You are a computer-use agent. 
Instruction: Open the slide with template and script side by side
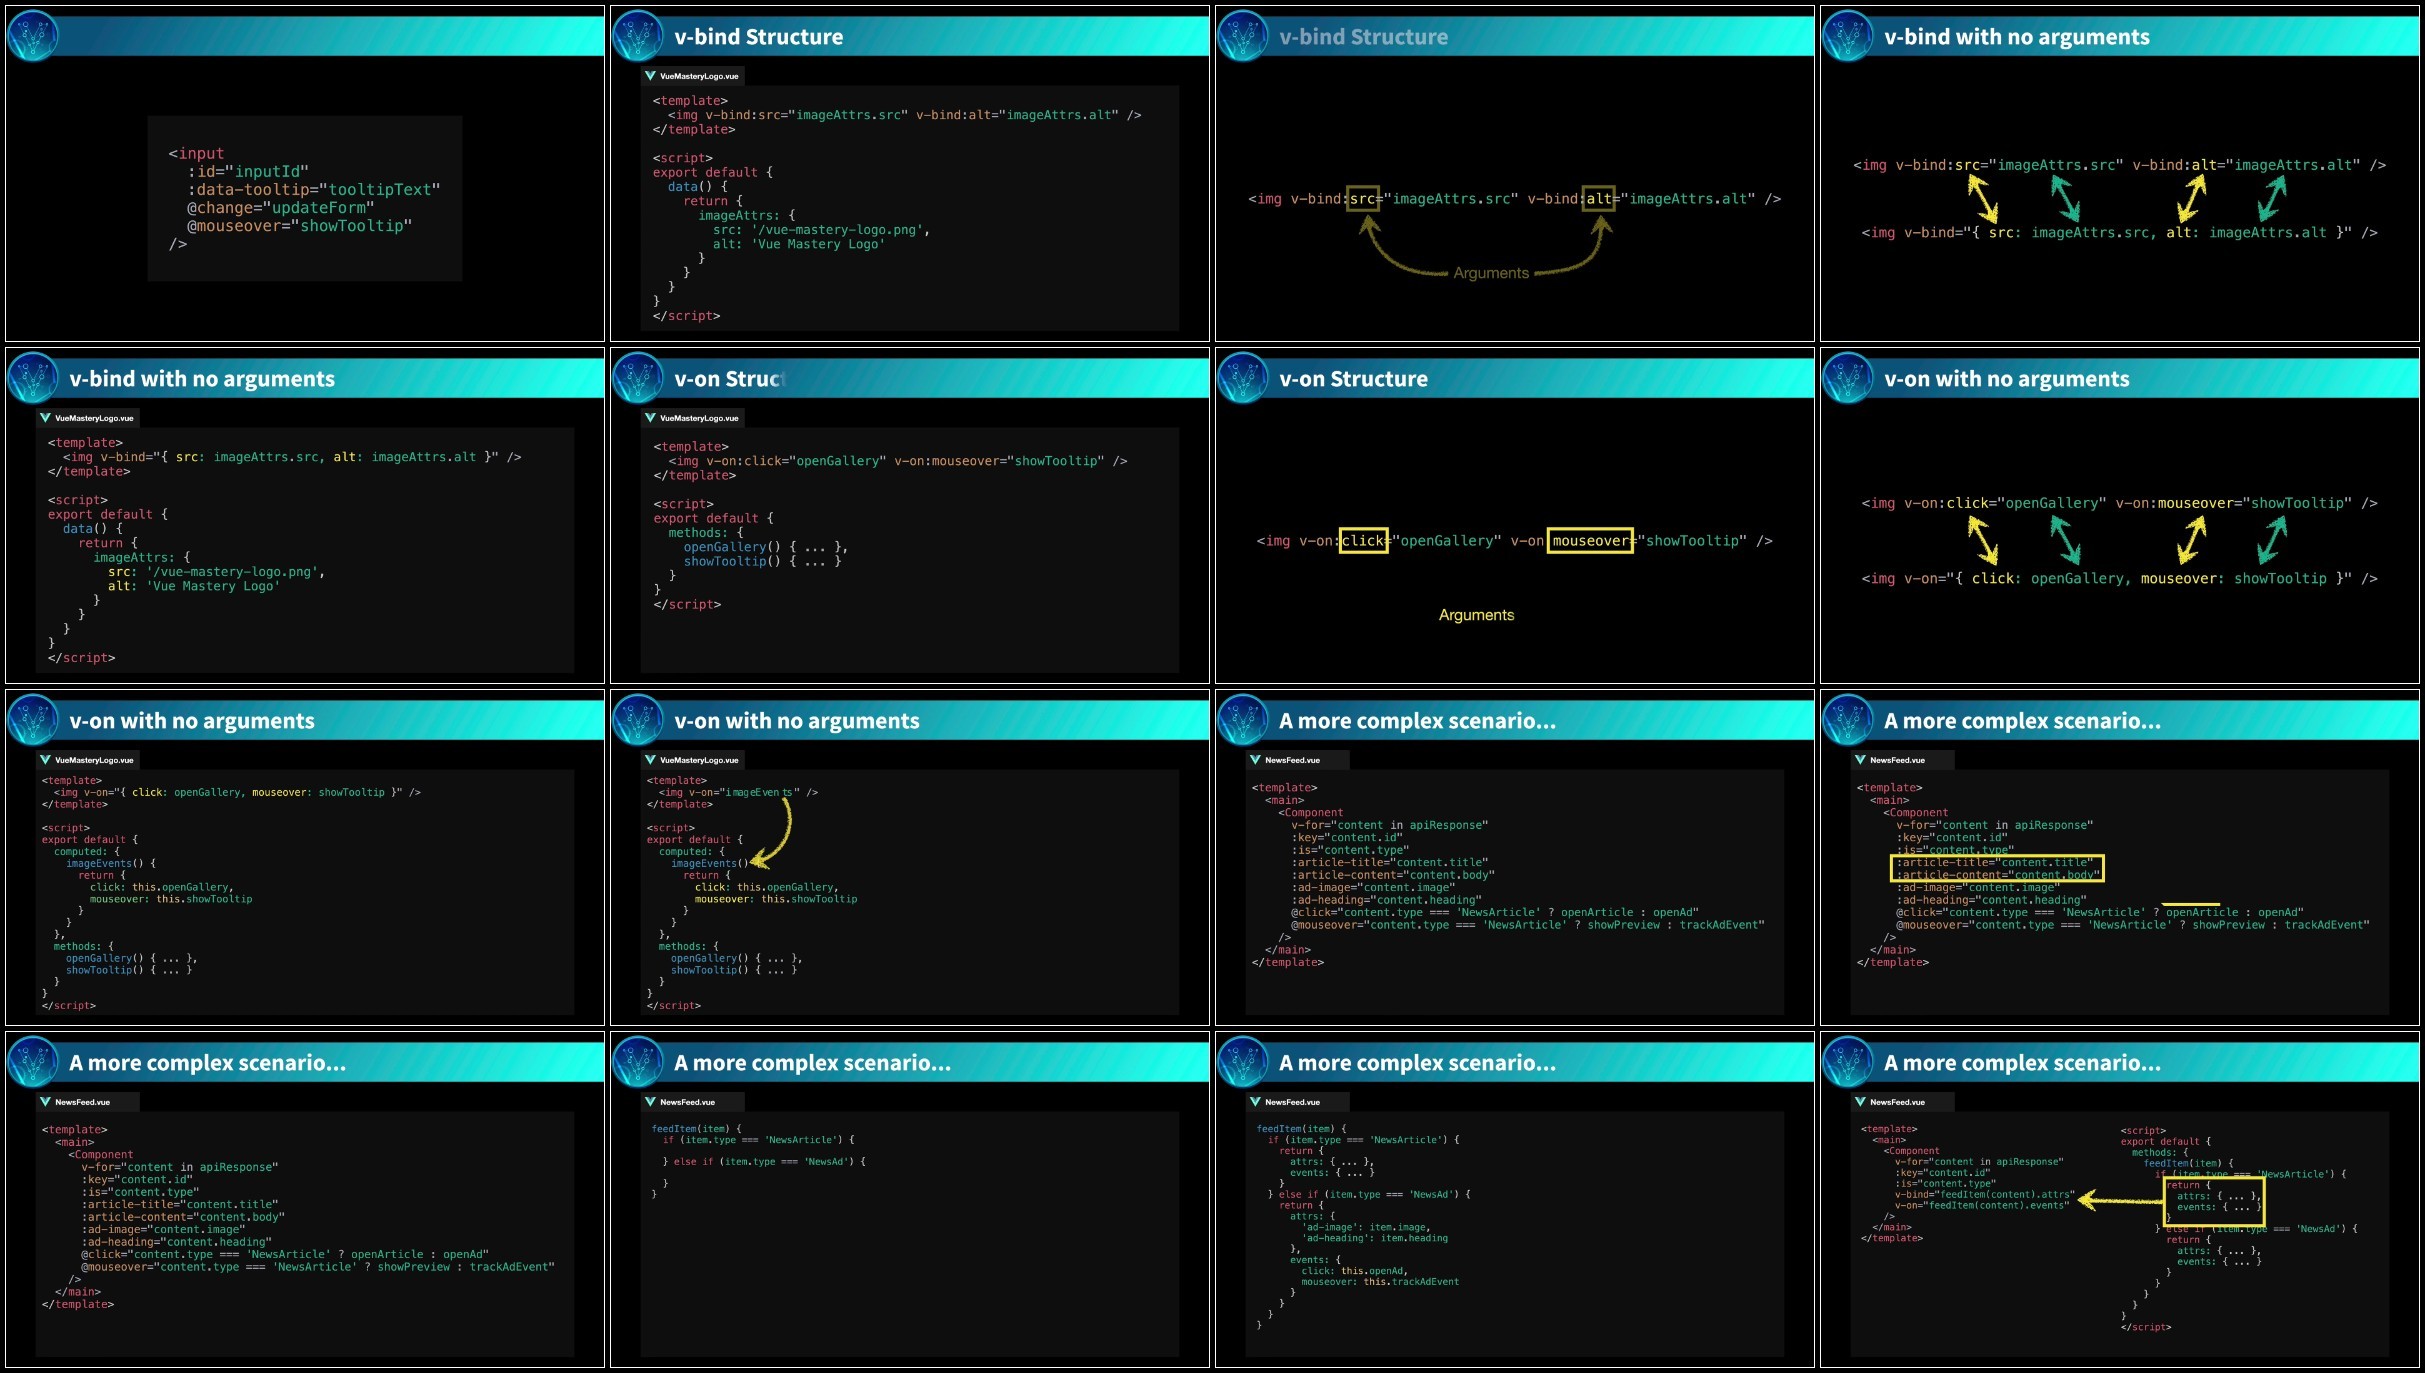coord(2120,1200)
